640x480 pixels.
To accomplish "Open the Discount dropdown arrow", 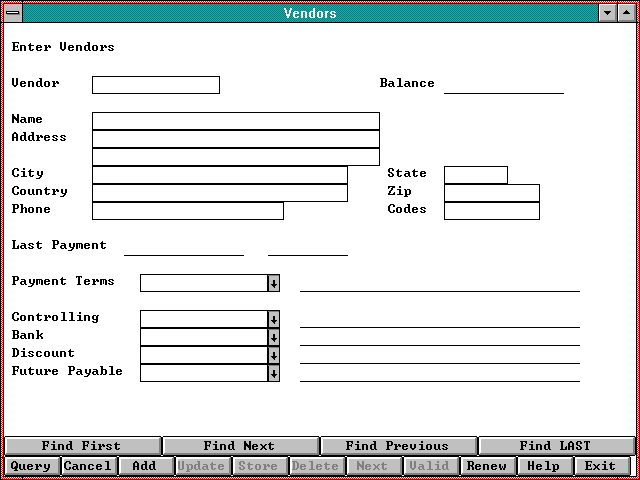I will coord(273,355).
